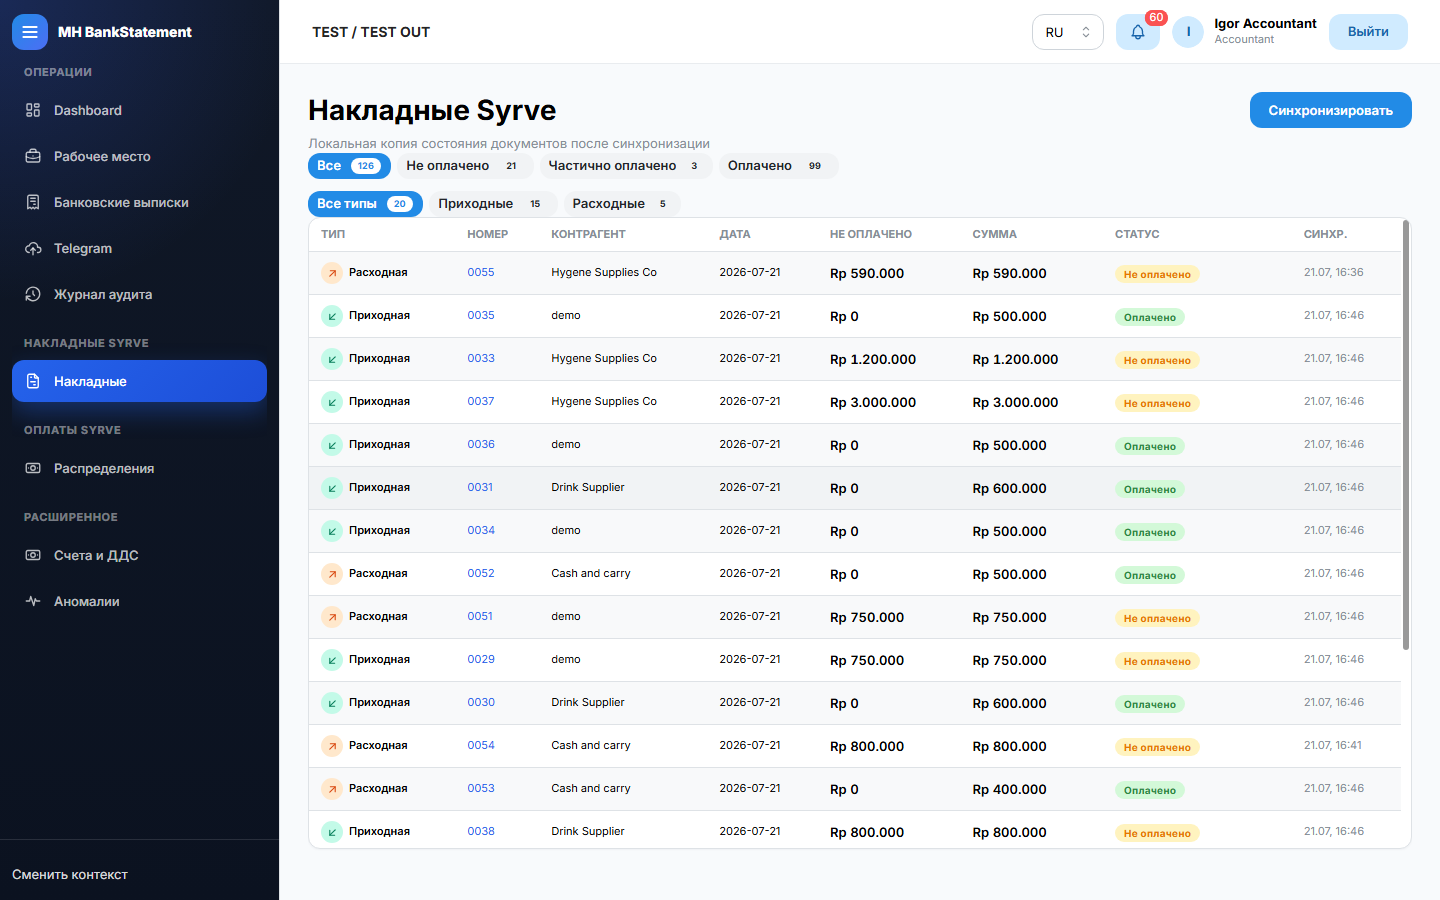Click the Журнал аудита history icon
The image size is (1440, 900).
(x=33, y=294)
